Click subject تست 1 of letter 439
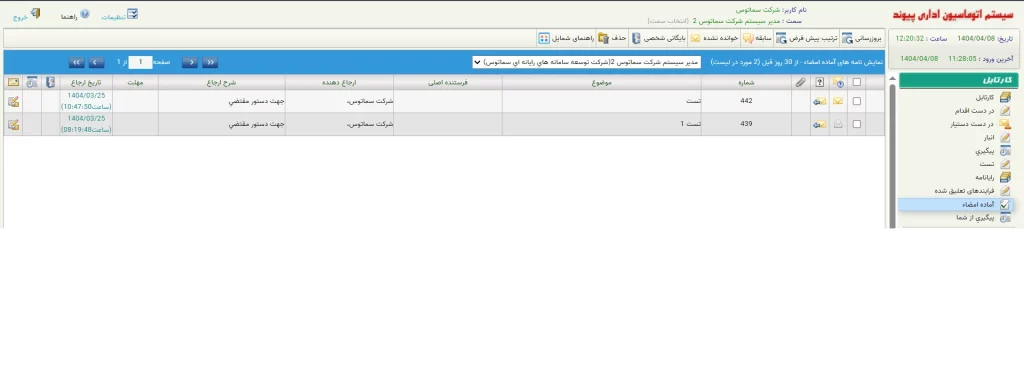 [x=690, y=124]
